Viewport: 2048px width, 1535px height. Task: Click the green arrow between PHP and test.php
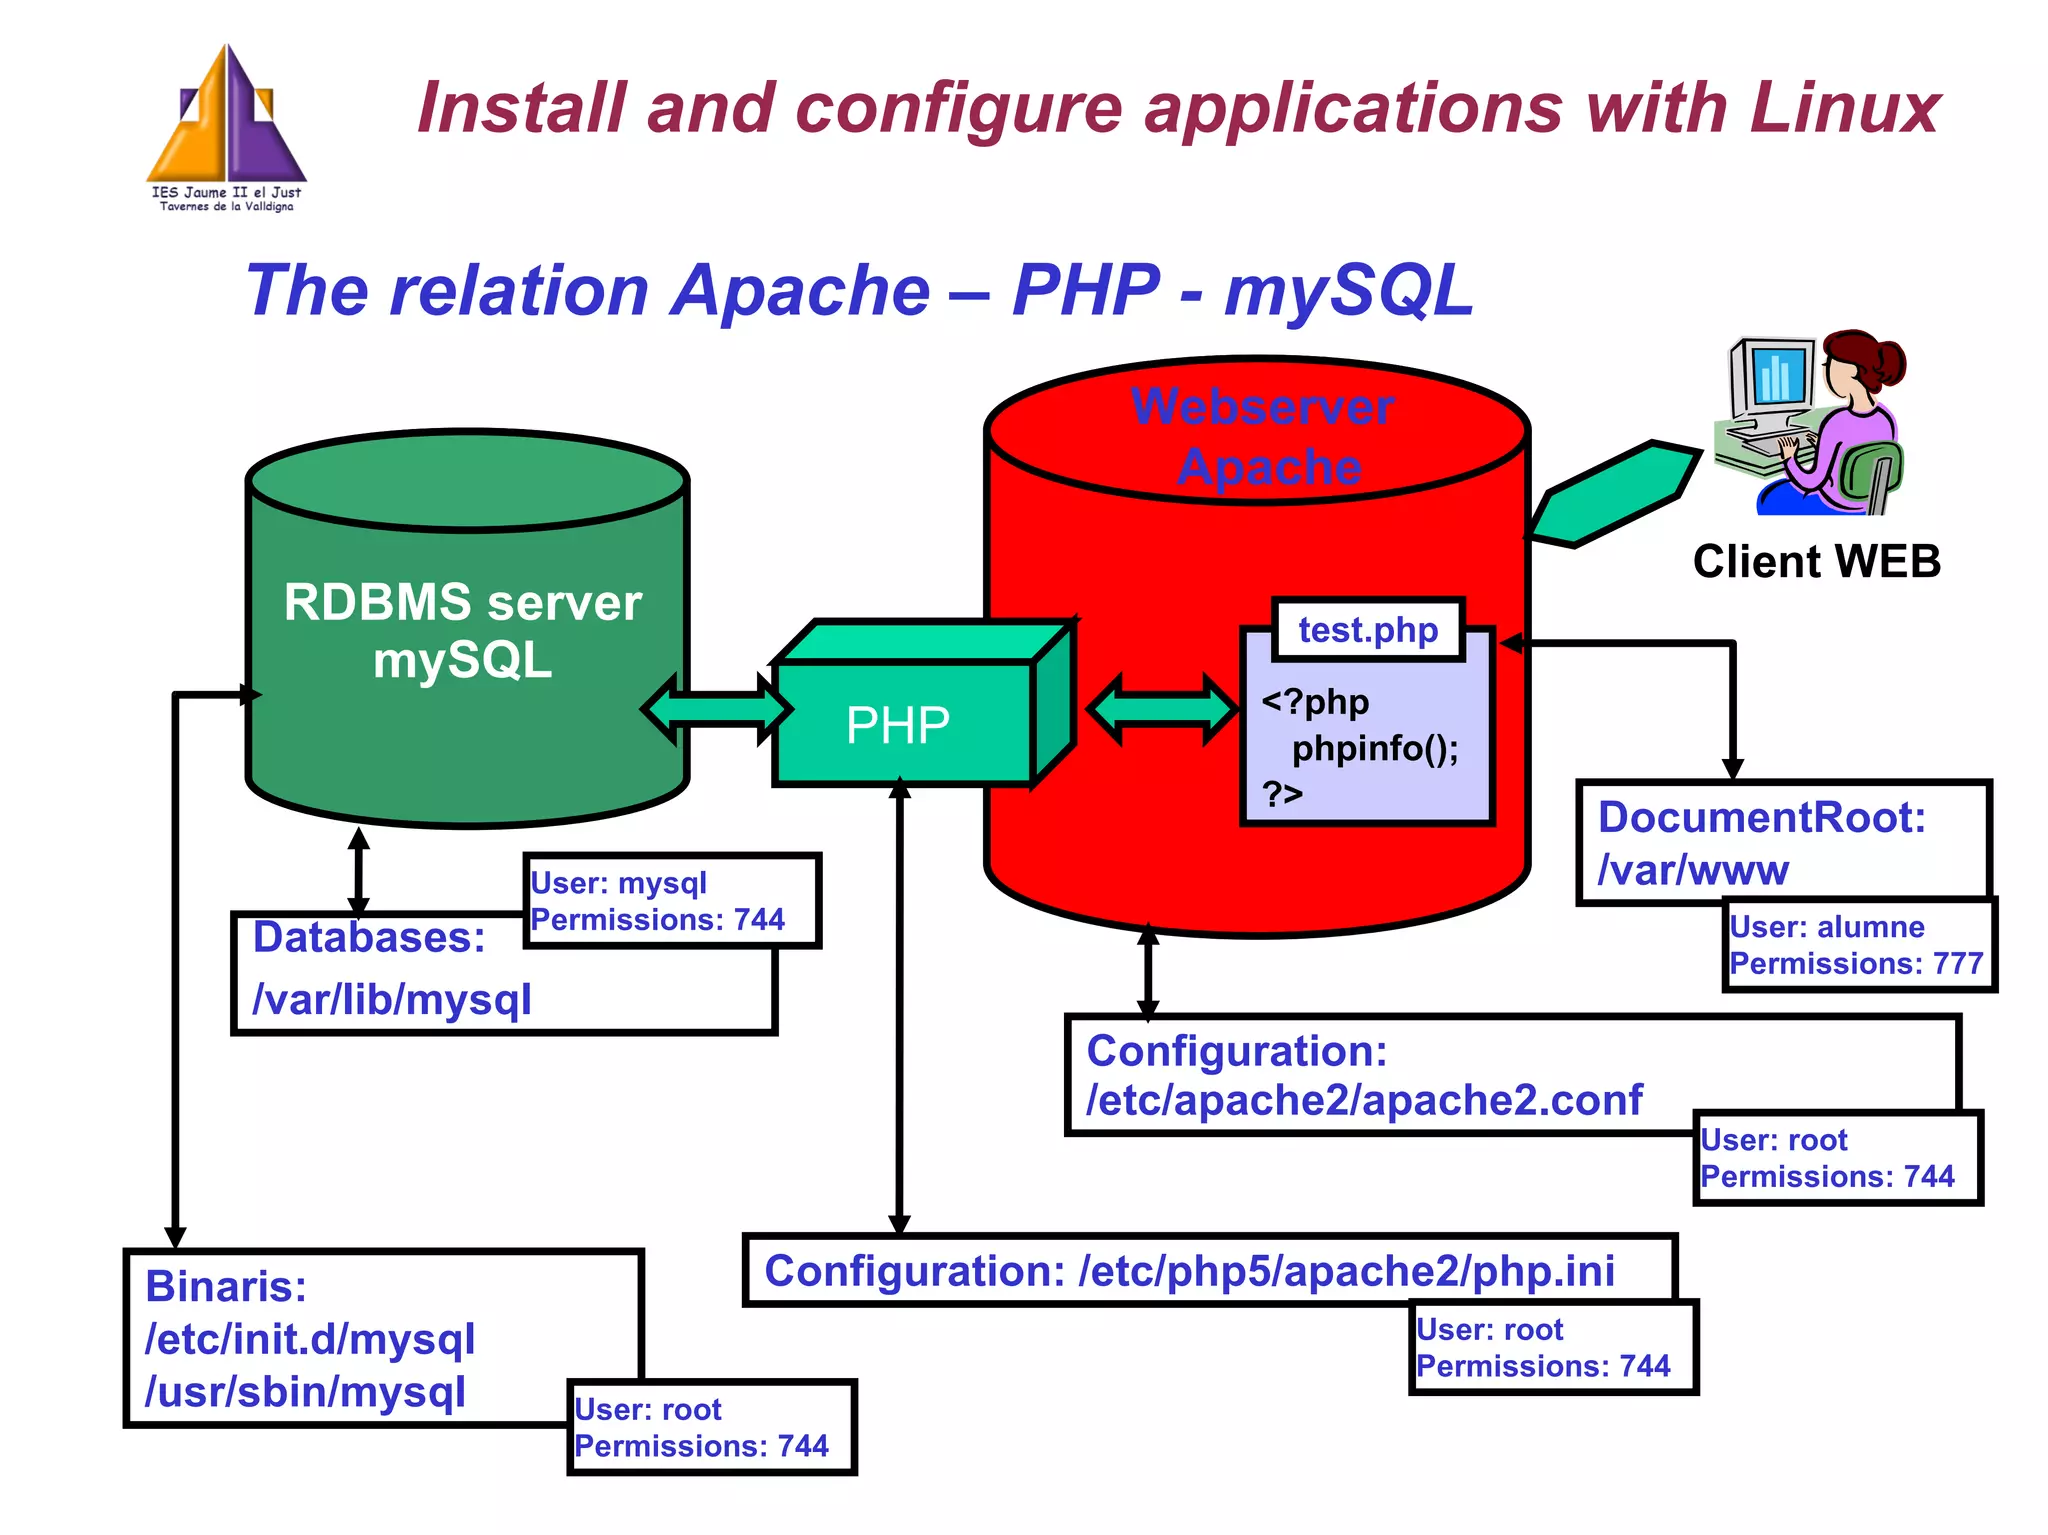pyautogui.click(x=1163, y=709)
